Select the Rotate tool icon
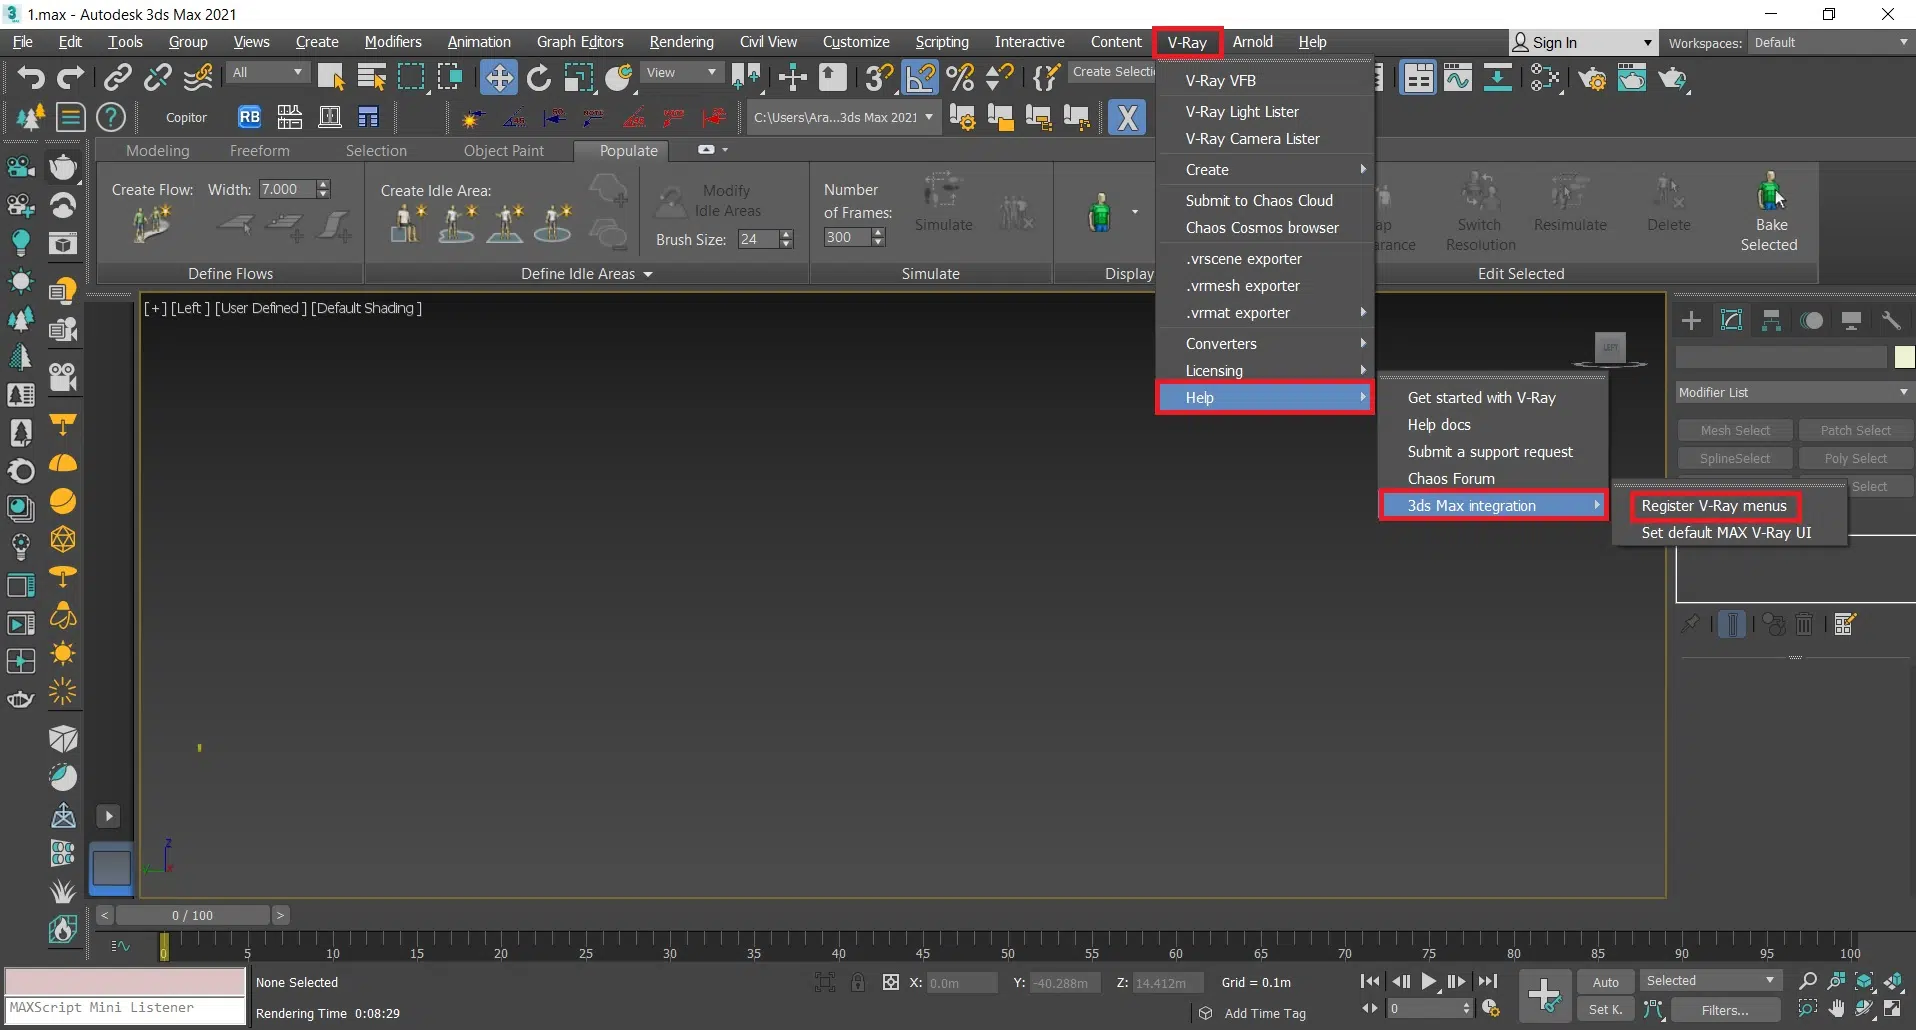 click(x=539, y=77)
